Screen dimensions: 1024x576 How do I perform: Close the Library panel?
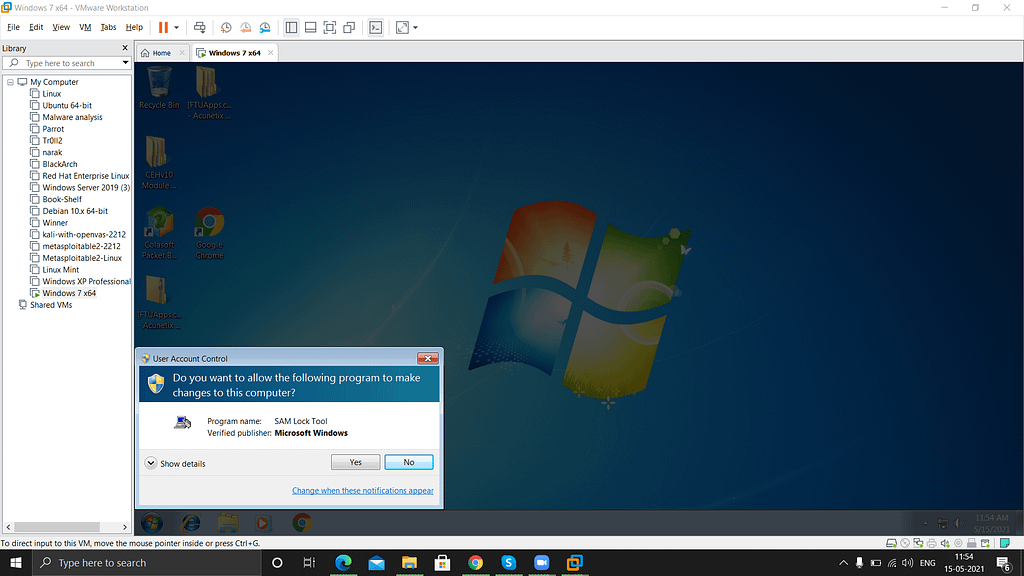(x=125, y=48)
